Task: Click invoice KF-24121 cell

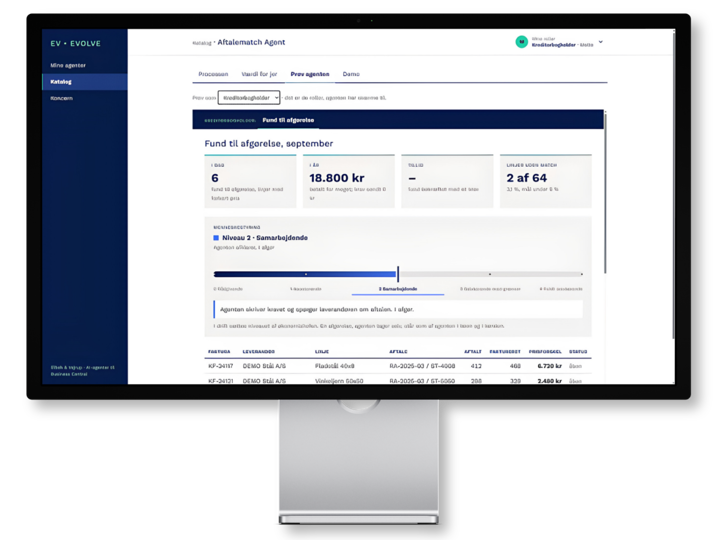Action: [220, 381]
